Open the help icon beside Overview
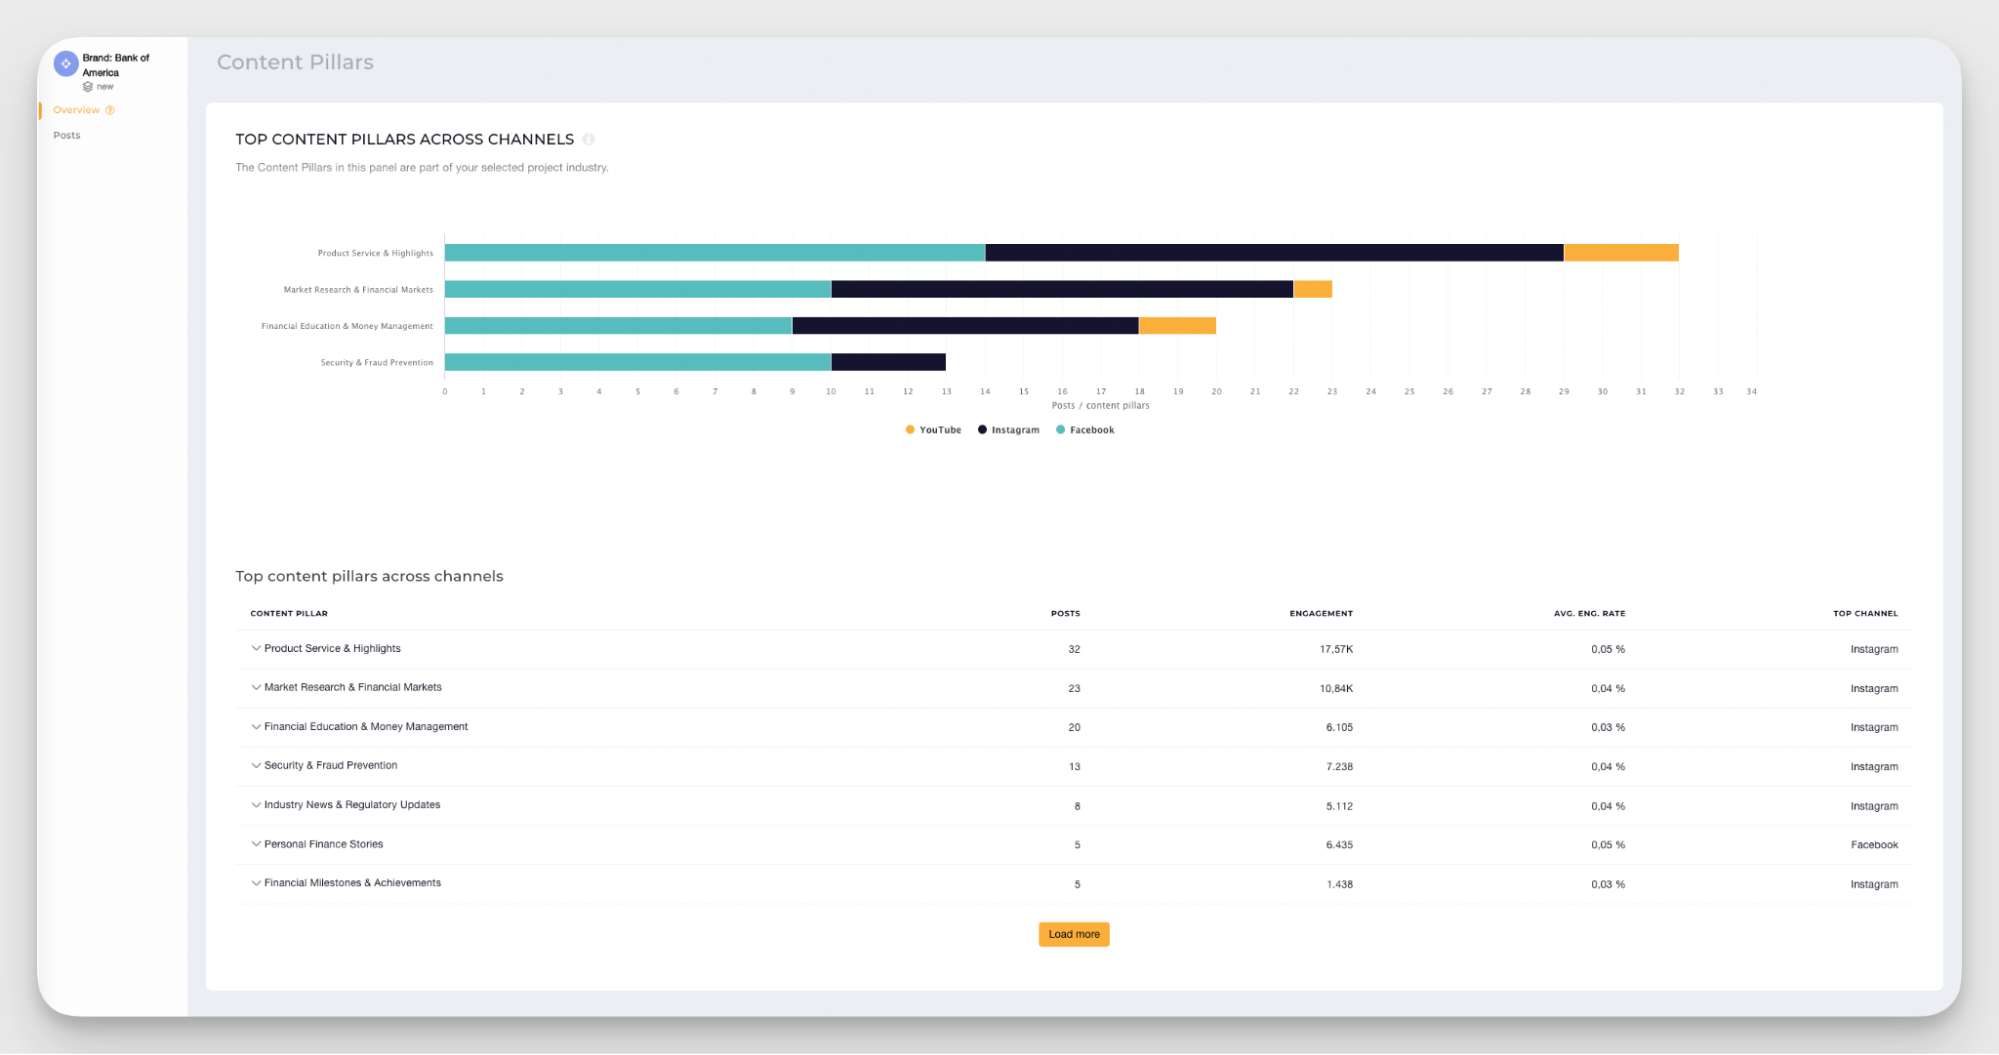The height and width of the screenshot is (1055, 1999). 110,110
